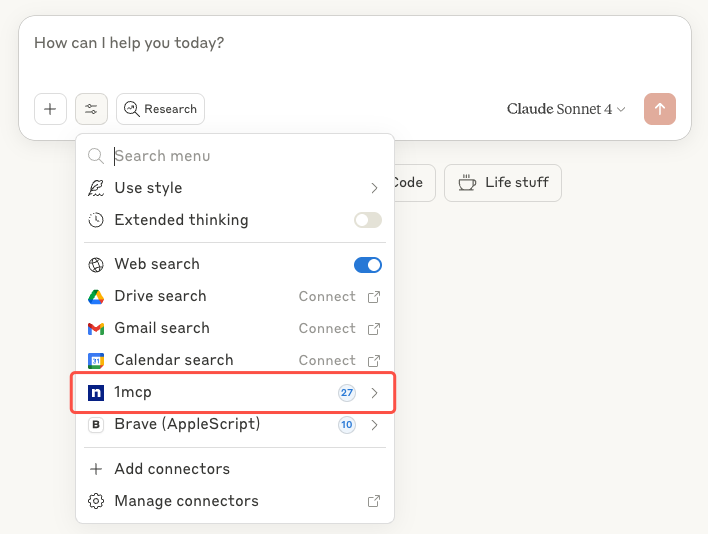Connect Drive search
This screenshot has width=708, height=534.
[327, 297]
